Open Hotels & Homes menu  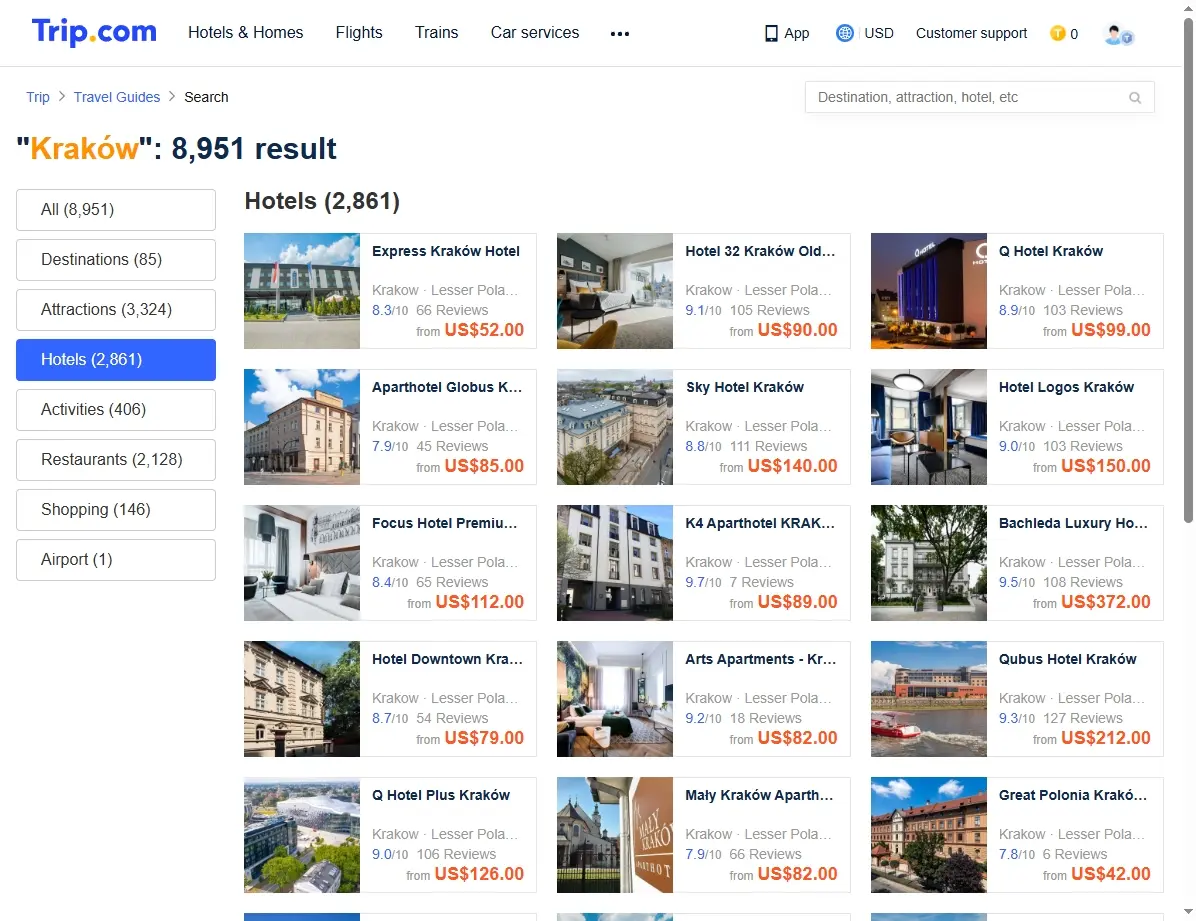(246, 33)
